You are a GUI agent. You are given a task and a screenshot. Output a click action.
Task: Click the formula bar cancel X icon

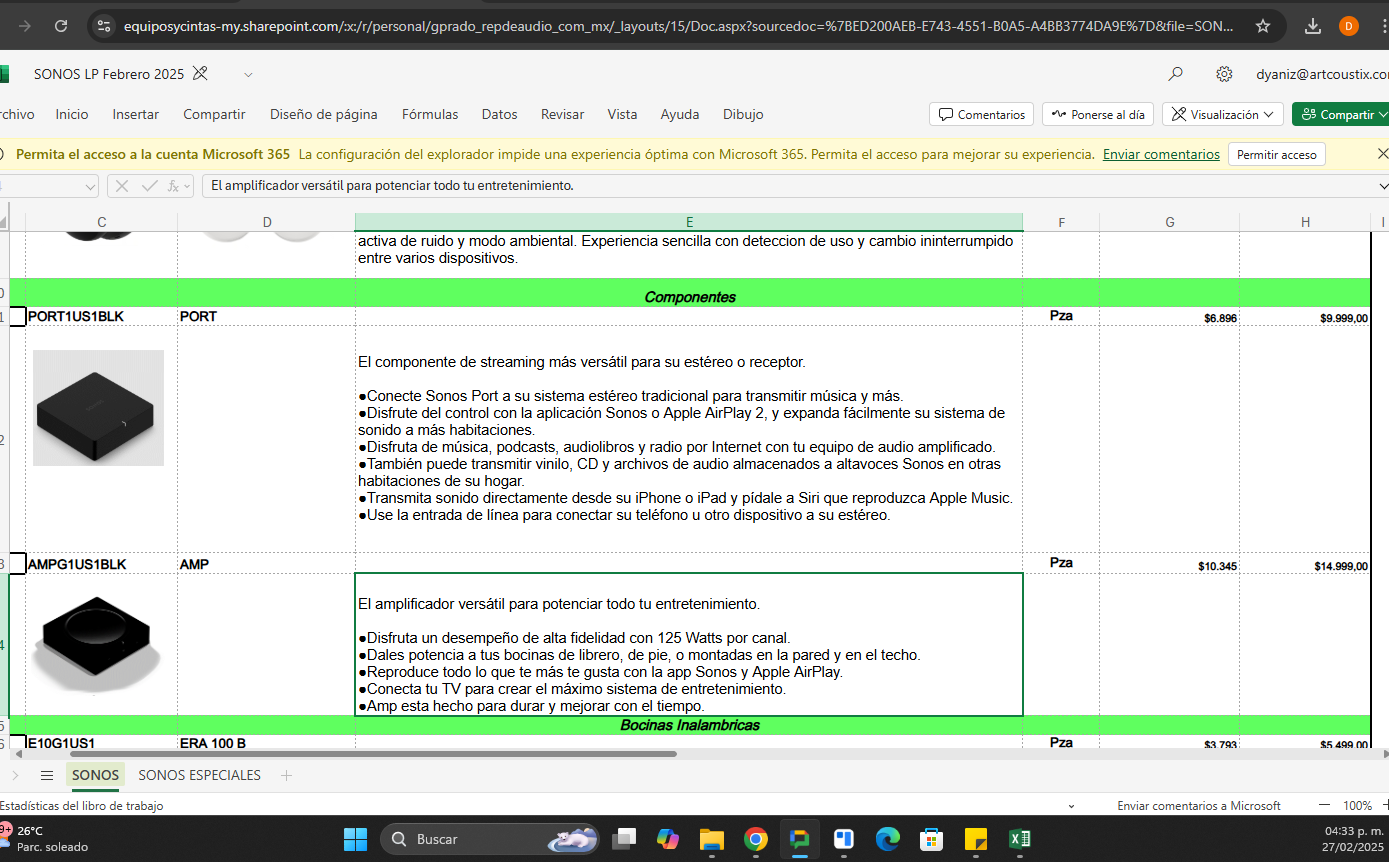[122, 186]
